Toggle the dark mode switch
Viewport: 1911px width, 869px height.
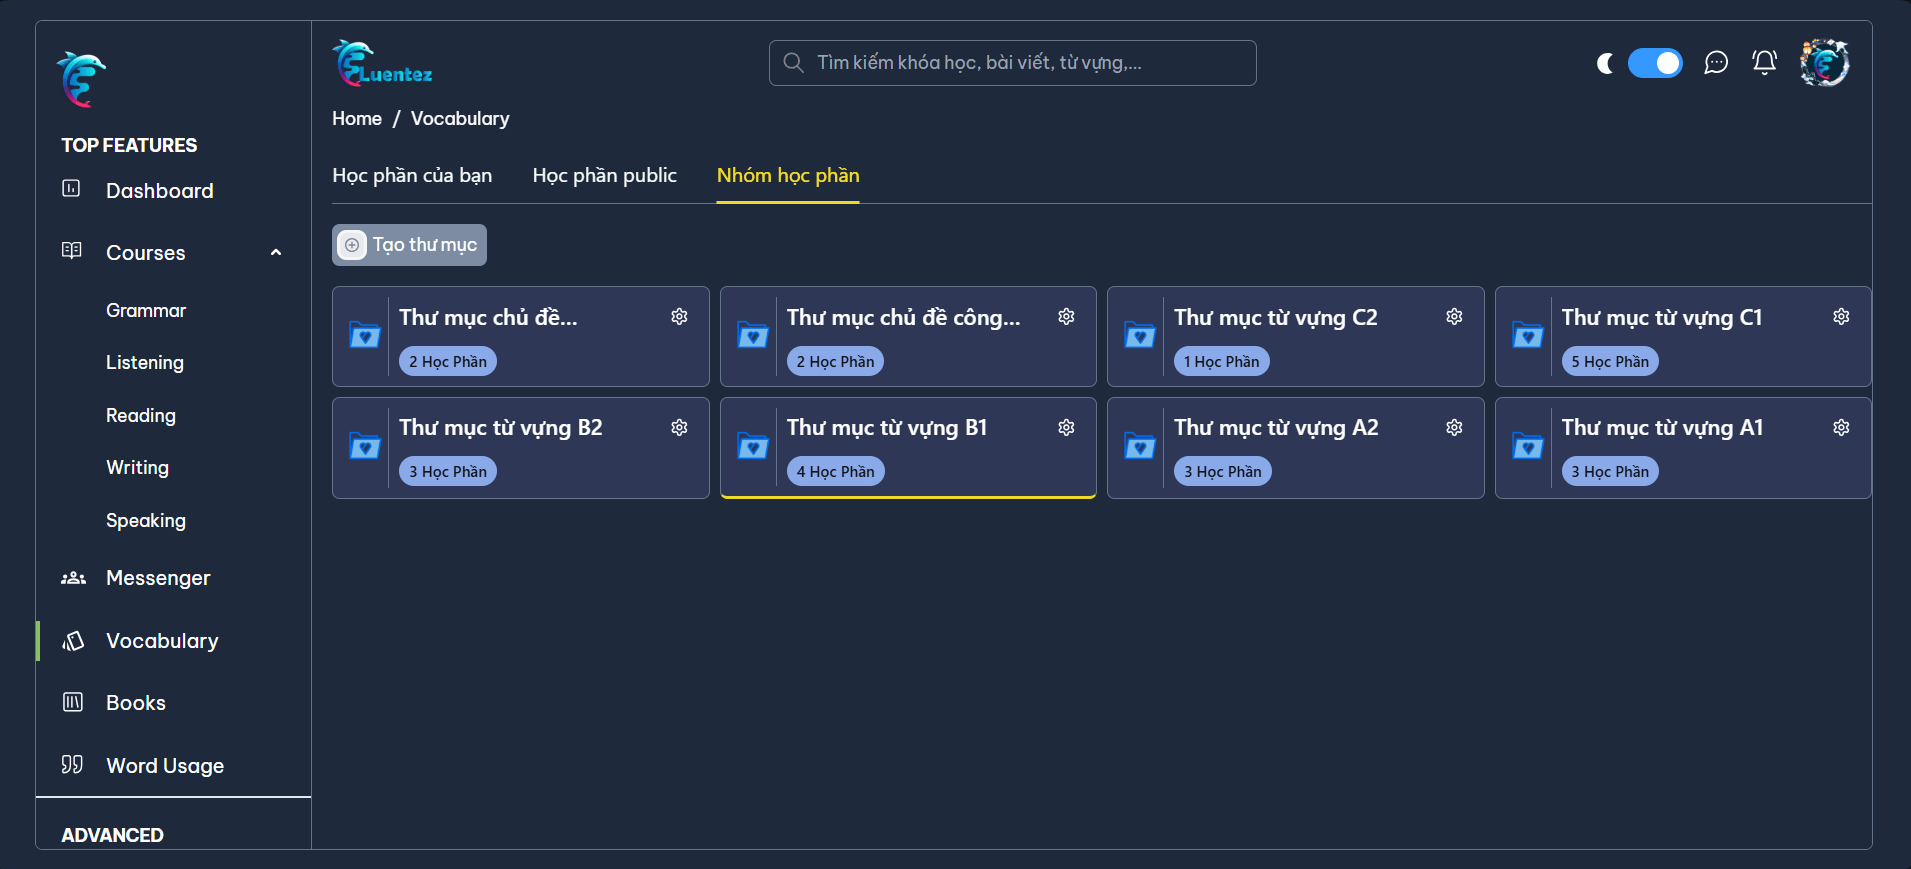pyautogui.click(x=1655, y=63)
